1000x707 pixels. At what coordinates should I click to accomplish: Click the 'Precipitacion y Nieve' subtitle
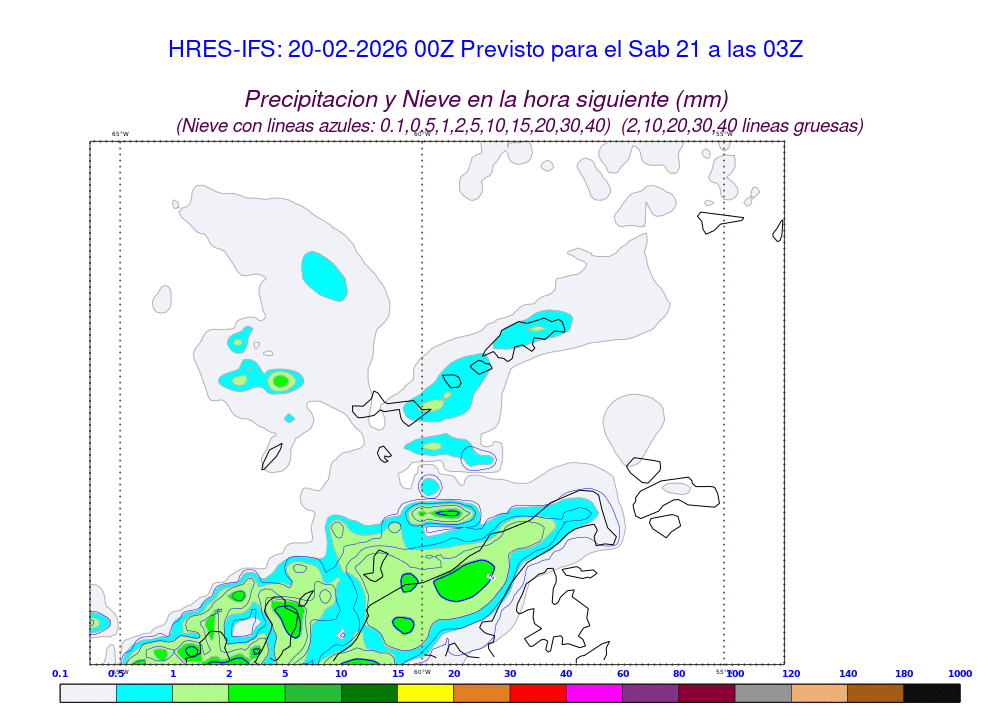[x=486, y=100]
